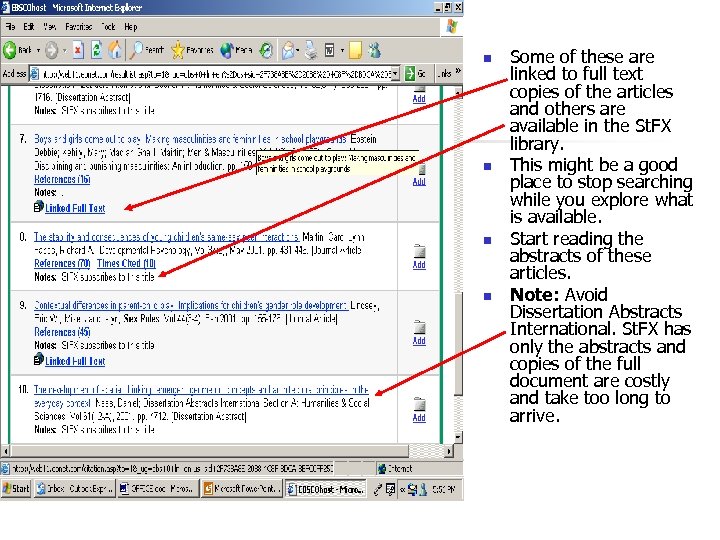
Task: Click the Print toolbar icon
Action: [311, 50]
